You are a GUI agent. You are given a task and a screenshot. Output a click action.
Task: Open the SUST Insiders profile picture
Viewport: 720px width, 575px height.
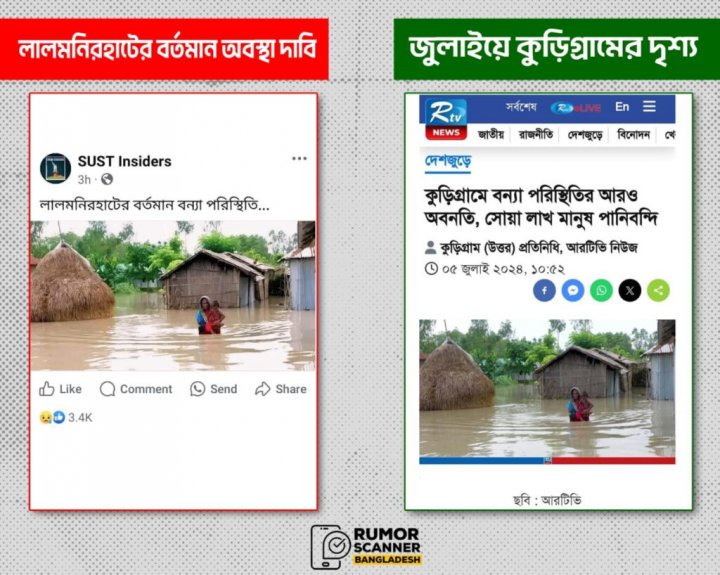point(56,168)
